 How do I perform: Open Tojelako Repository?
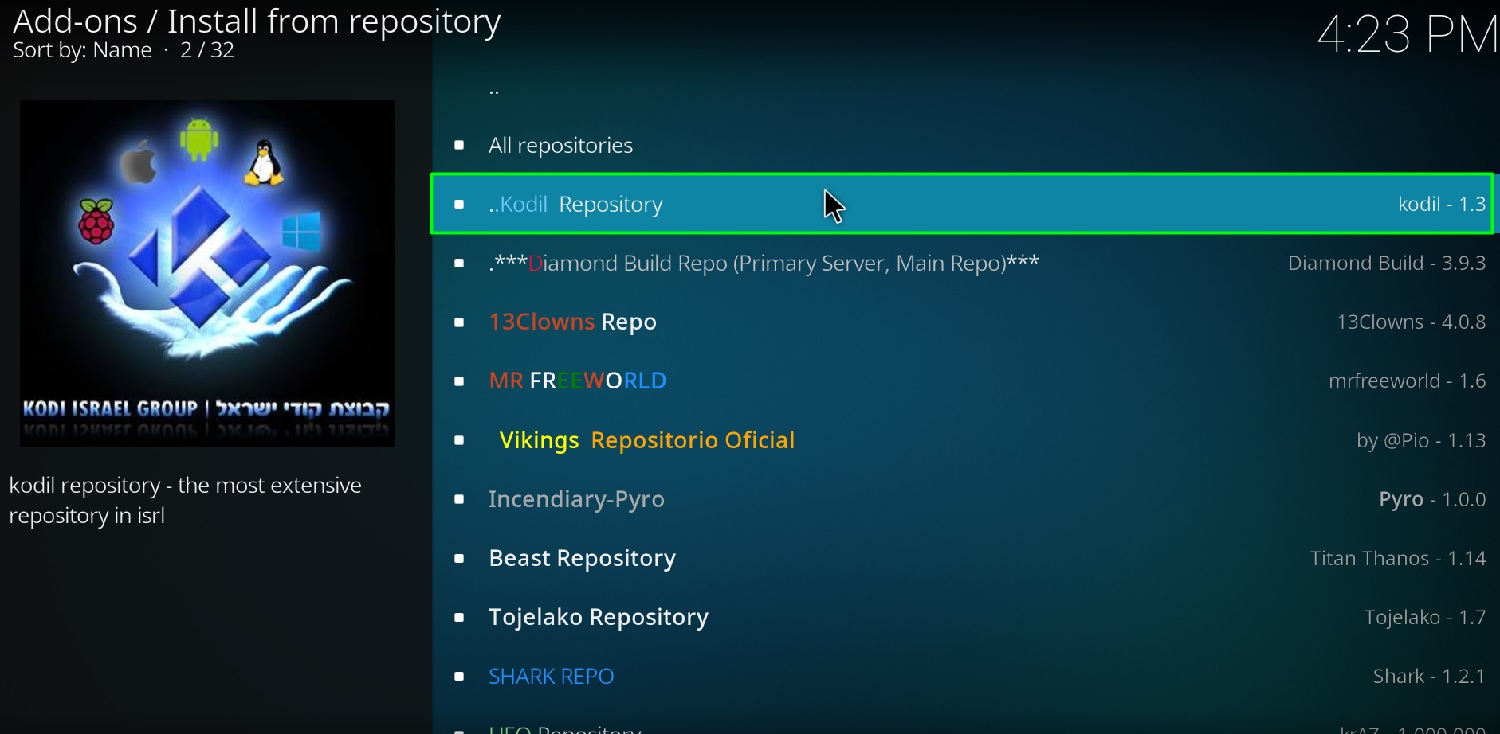pyautogui.click(x=962, y=617)
